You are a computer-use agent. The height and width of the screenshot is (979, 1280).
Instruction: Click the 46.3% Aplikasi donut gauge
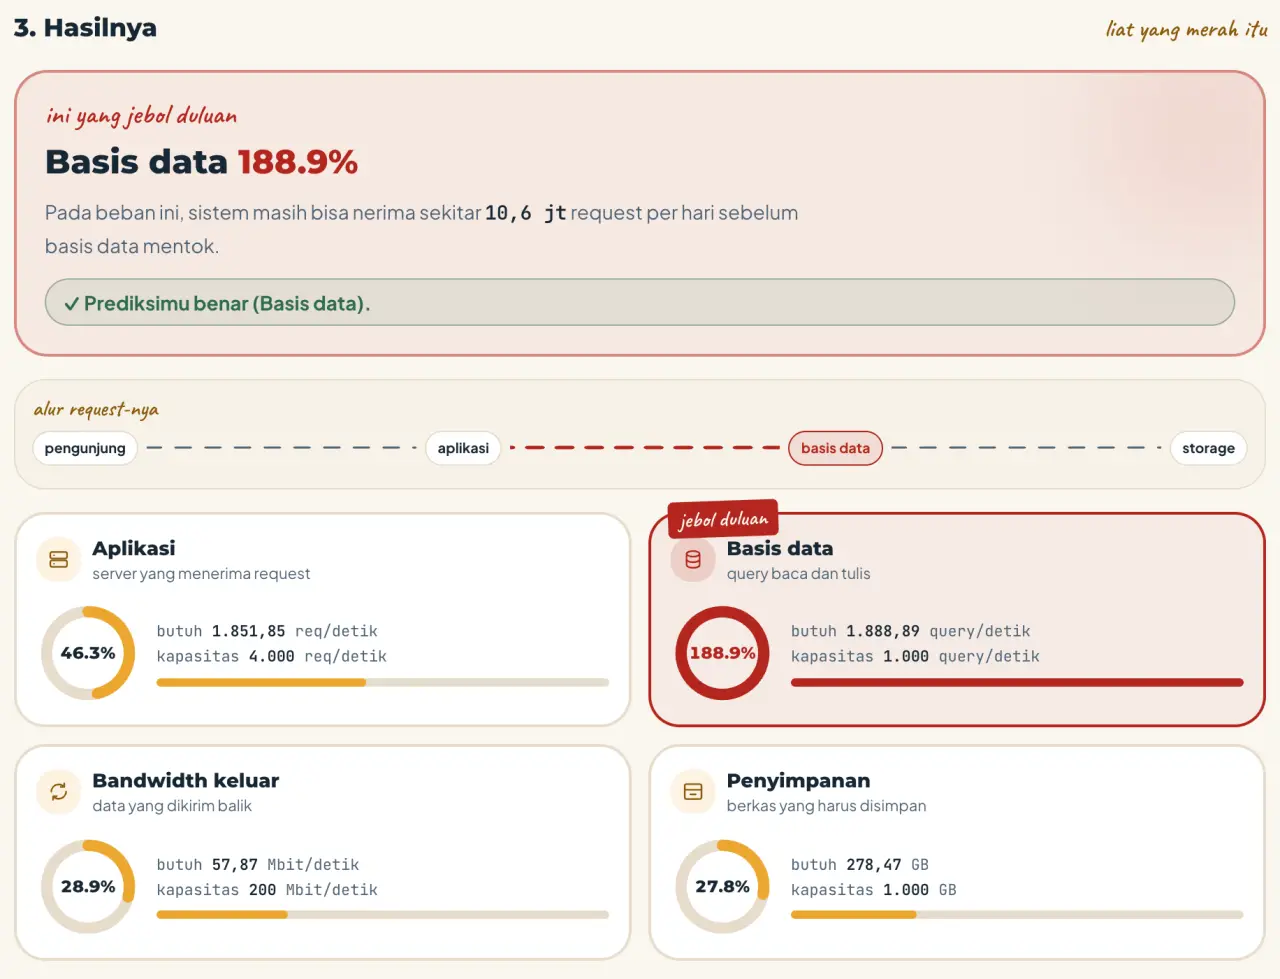(x=88, y=653)
